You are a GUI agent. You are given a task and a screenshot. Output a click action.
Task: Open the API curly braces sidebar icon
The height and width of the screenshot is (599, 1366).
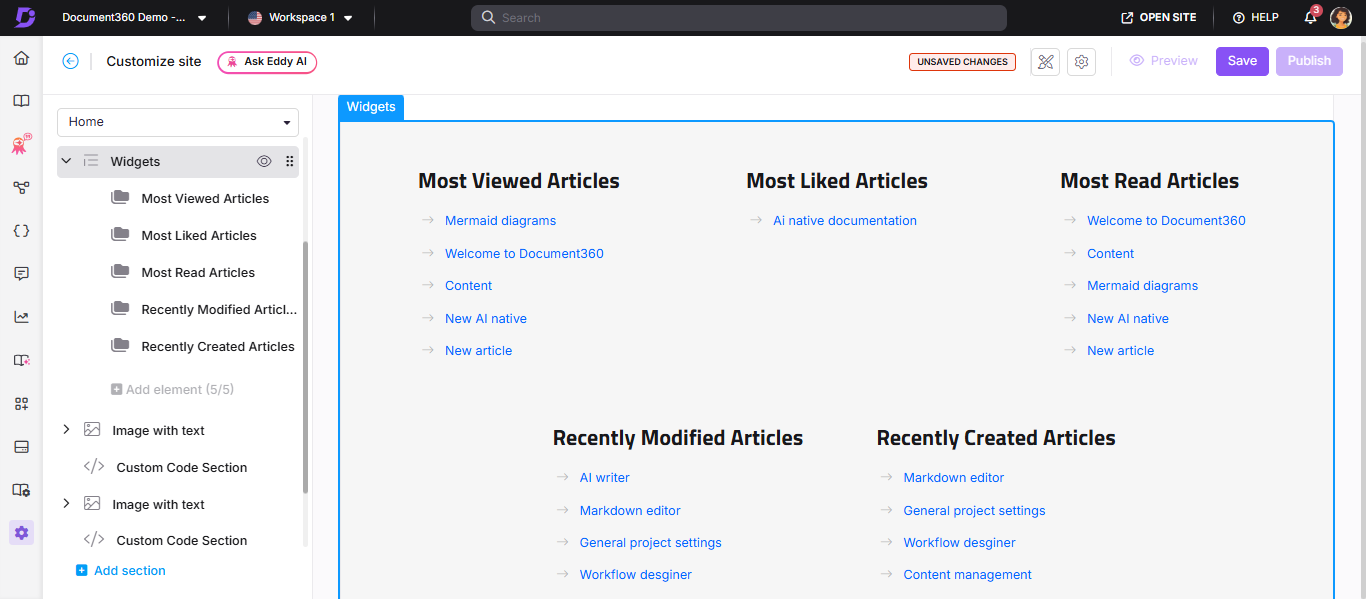tap(21, 230)
